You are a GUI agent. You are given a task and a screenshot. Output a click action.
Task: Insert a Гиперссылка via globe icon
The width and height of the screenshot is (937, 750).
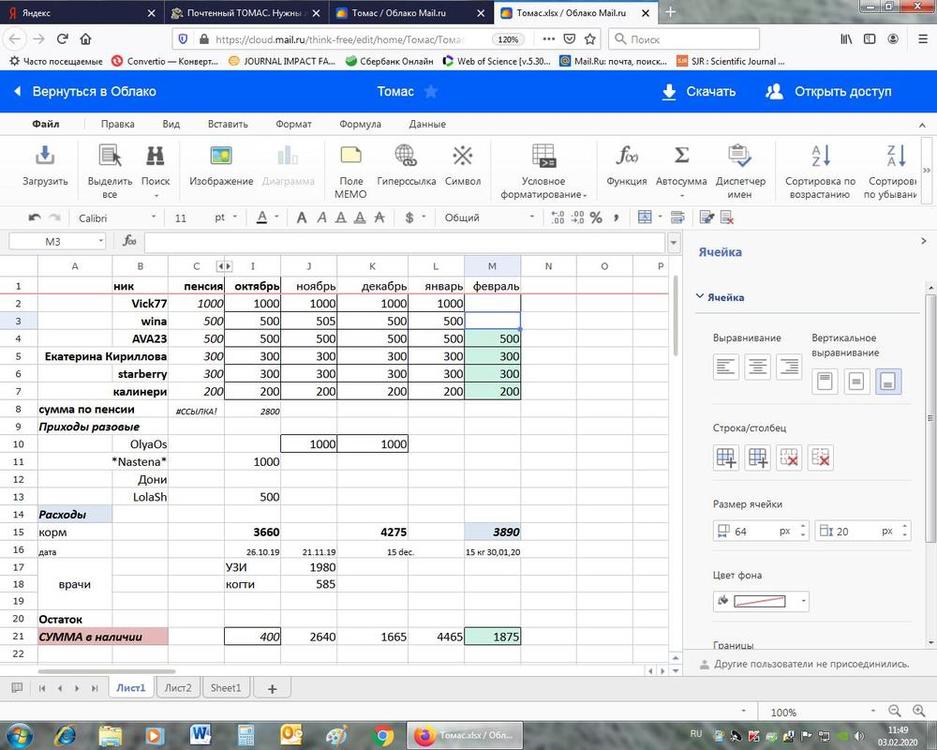pos(406,156)
